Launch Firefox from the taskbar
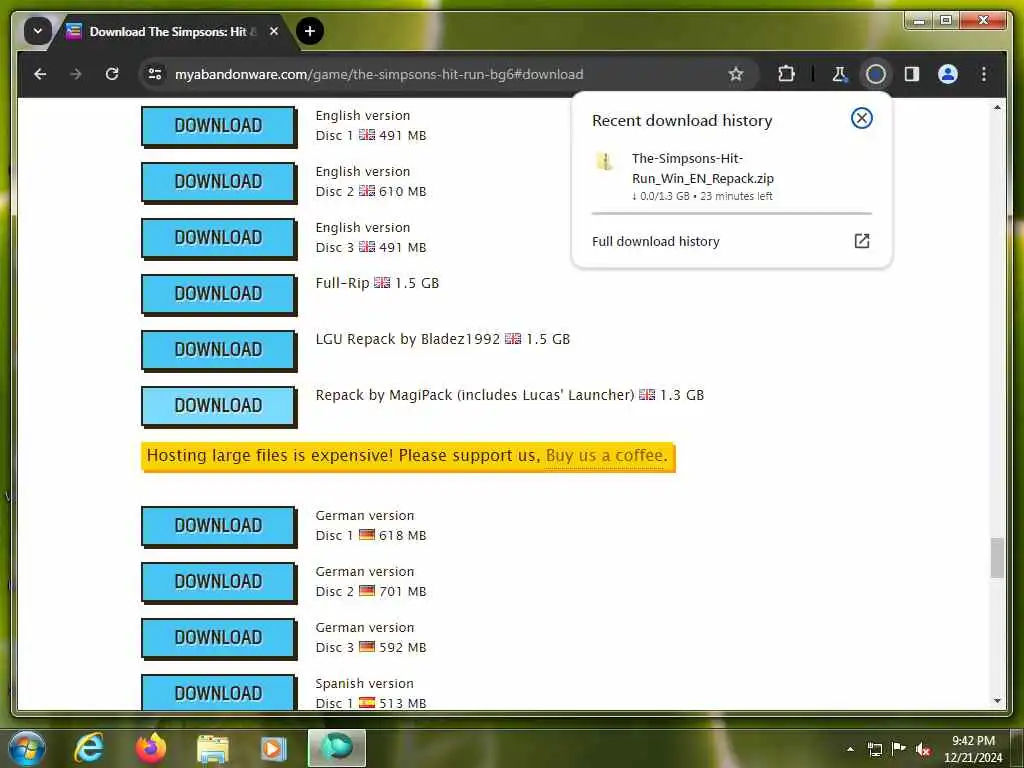 point(151,748)
